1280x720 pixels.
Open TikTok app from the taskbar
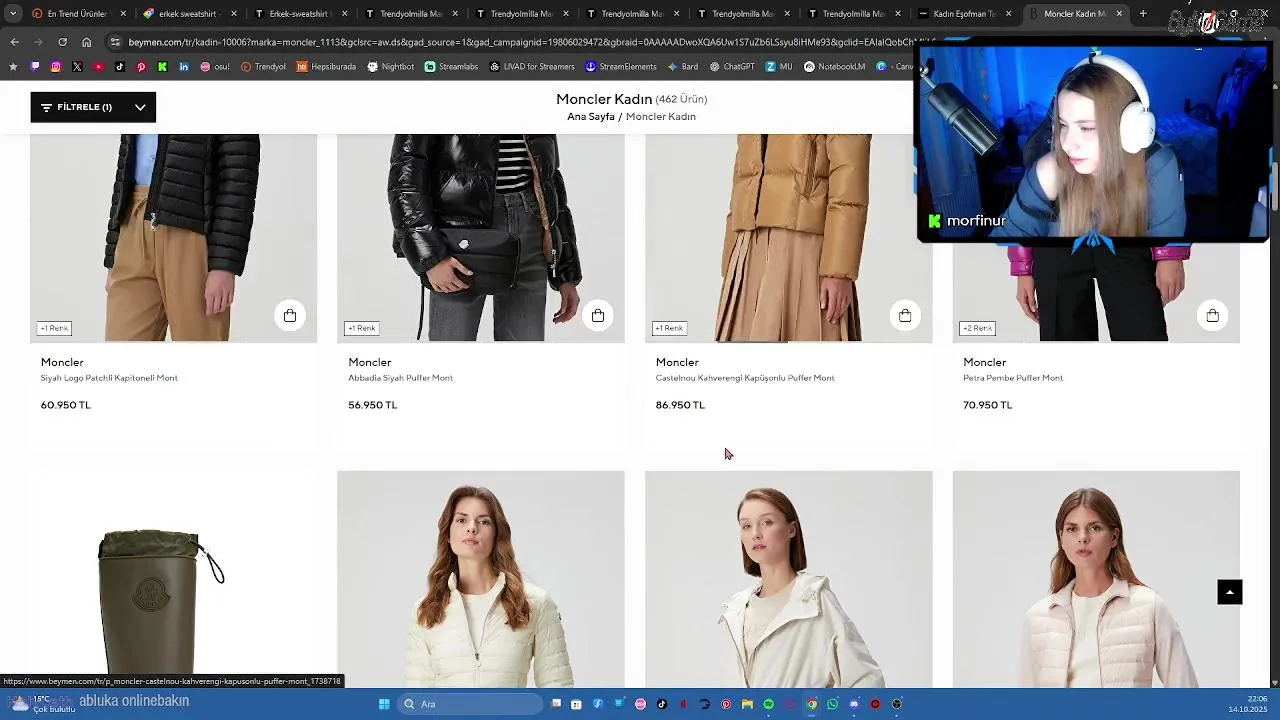click(662, 704)
